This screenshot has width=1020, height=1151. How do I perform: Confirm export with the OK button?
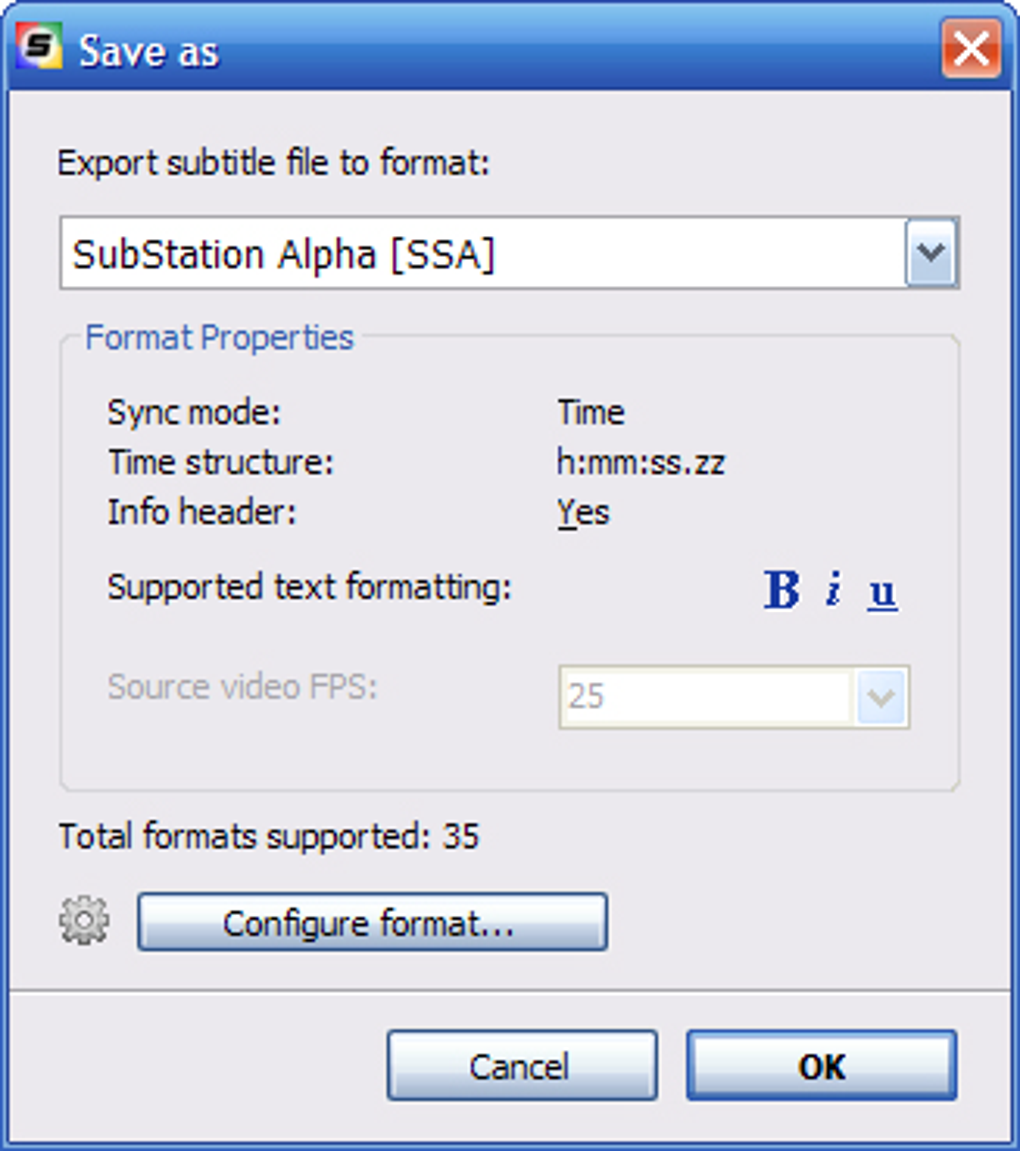[x=821, y=1066]
